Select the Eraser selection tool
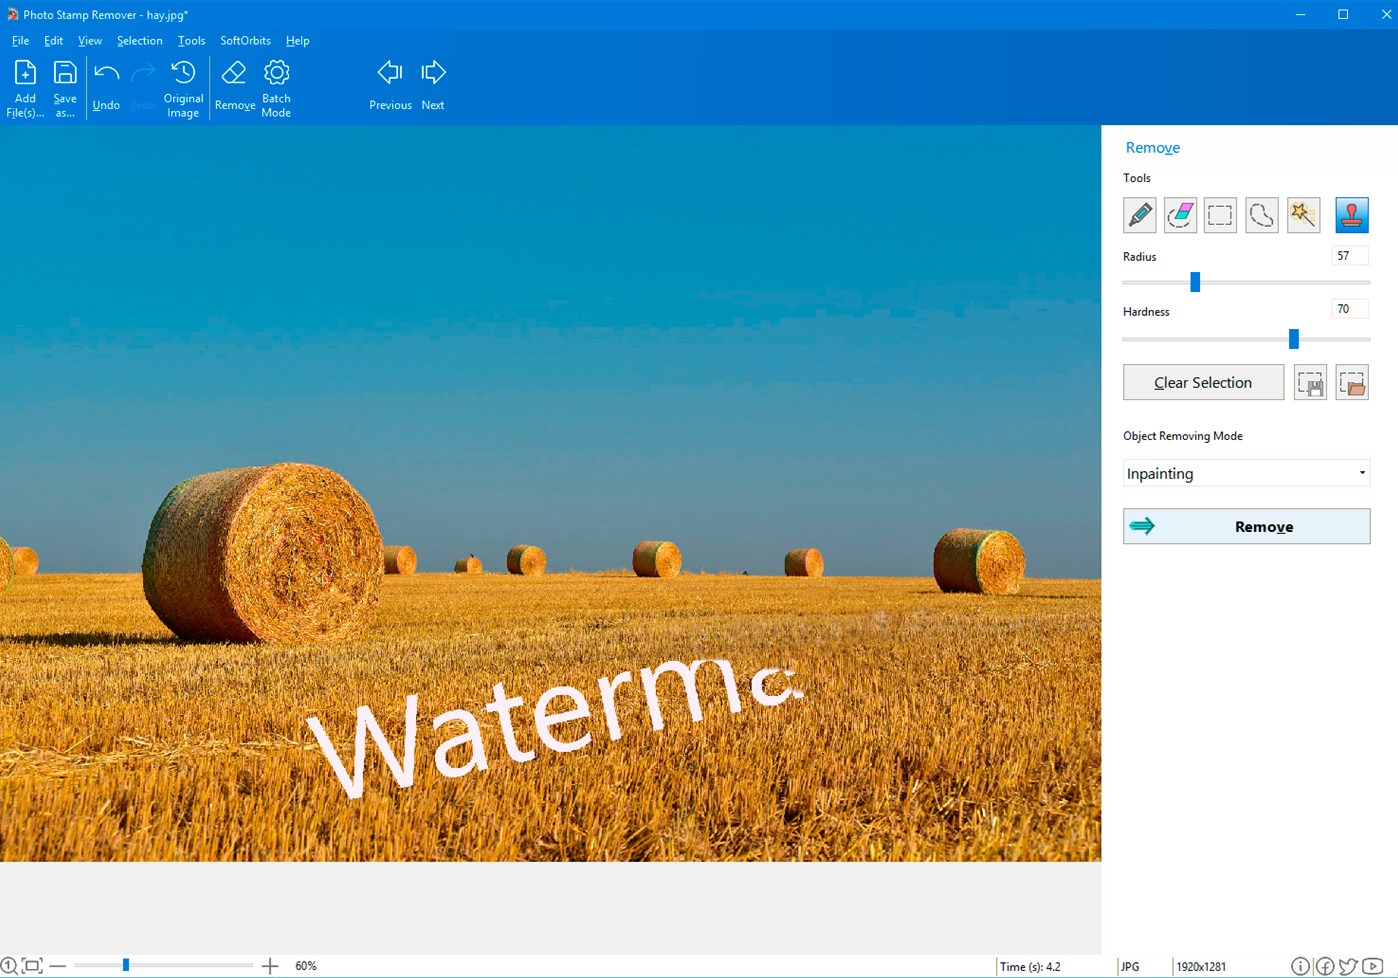 click(1180, 215)
